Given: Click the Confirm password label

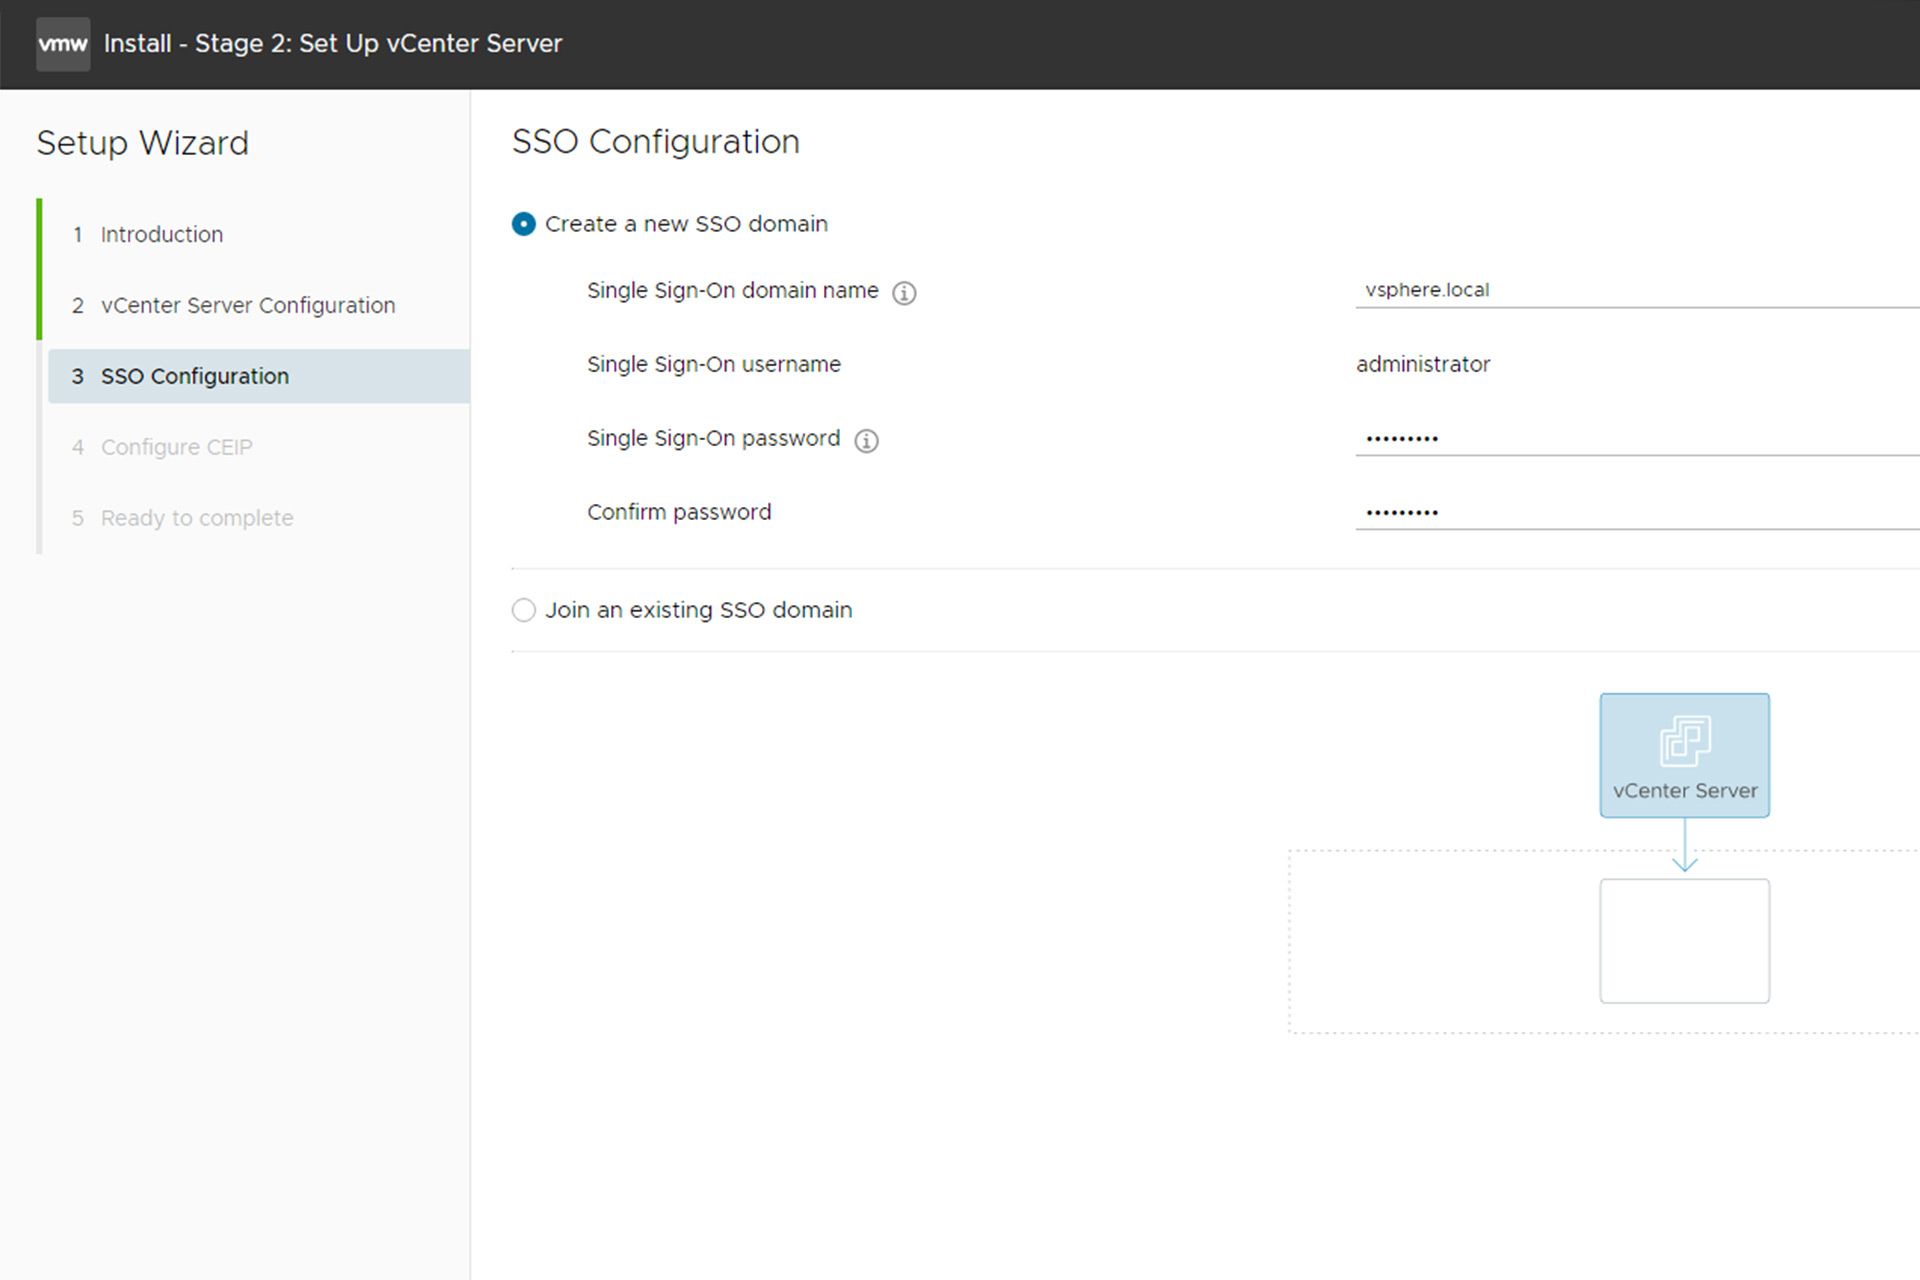Looking at the screenshot, I should (679, 512).
